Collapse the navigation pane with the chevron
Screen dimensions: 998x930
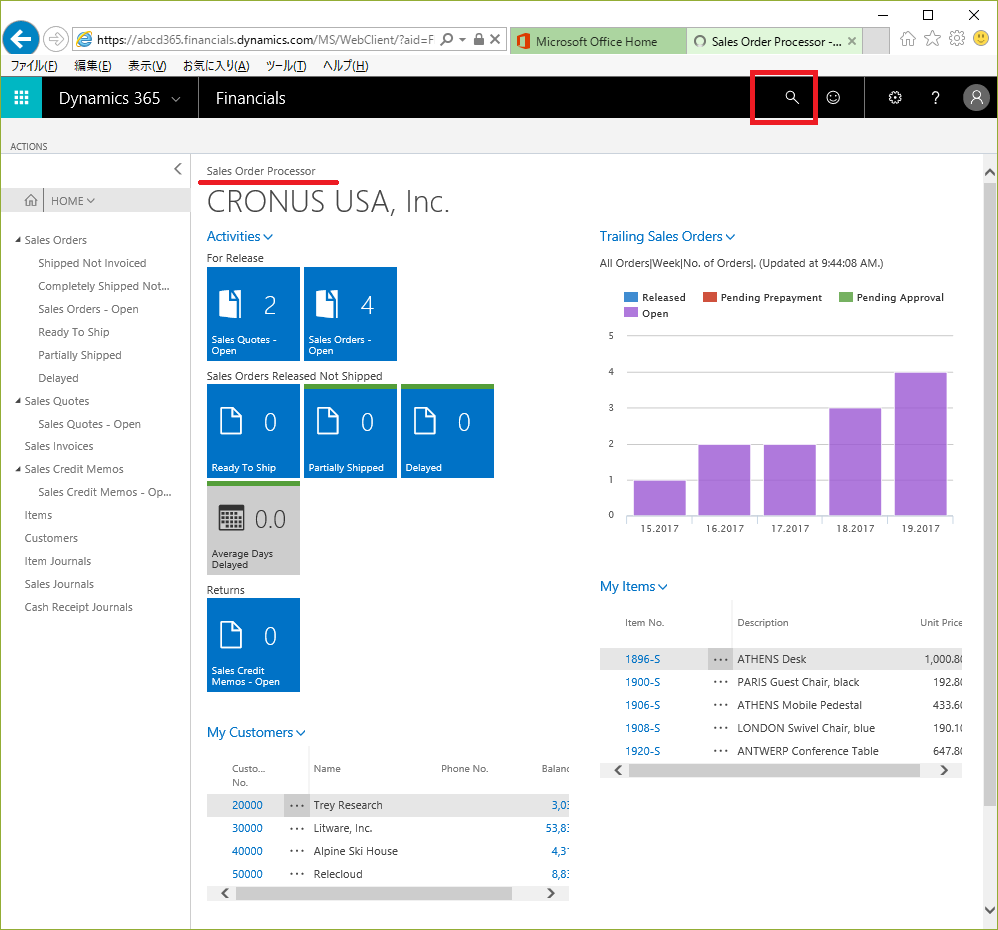(x=178, y=169)
